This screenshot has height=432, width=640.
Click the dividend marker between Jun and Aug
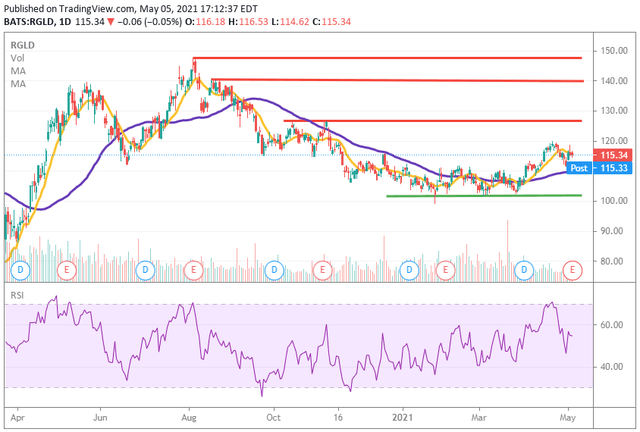[145, 270]
